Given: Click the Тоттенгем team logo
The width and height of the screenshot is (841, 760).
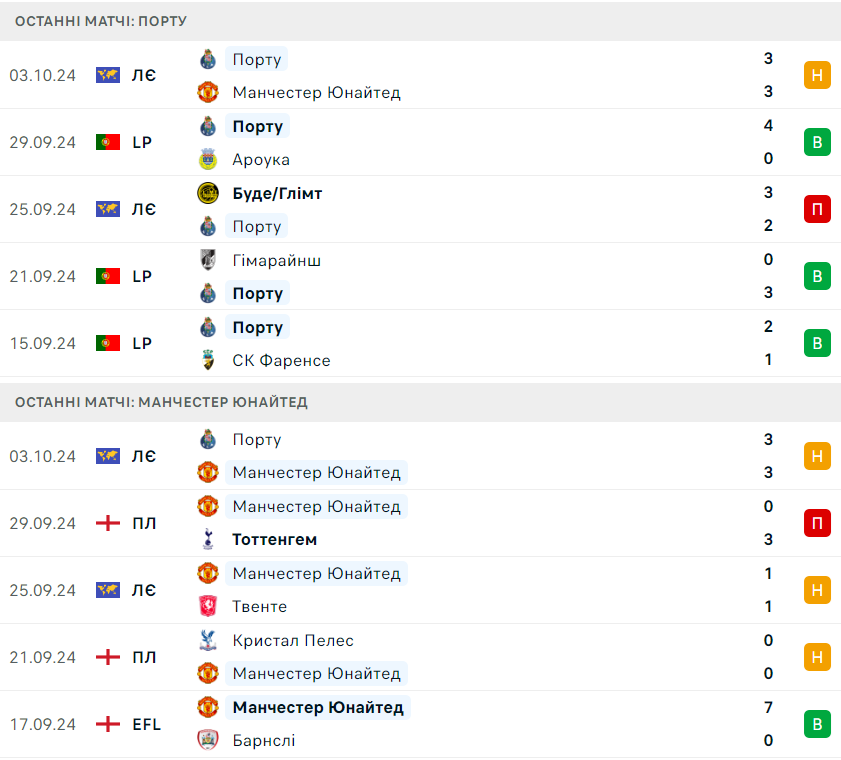Looking at the screenshot, I should pos(208,540).
